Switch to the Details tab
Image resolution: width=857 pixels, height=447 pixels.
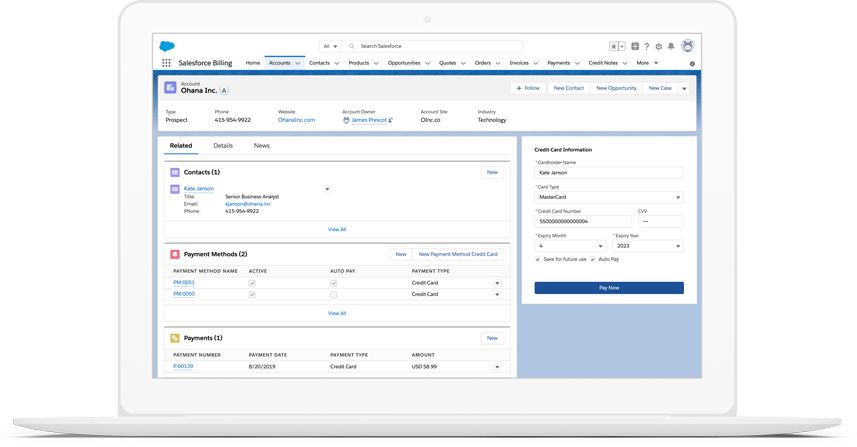(x=223, y=145)
